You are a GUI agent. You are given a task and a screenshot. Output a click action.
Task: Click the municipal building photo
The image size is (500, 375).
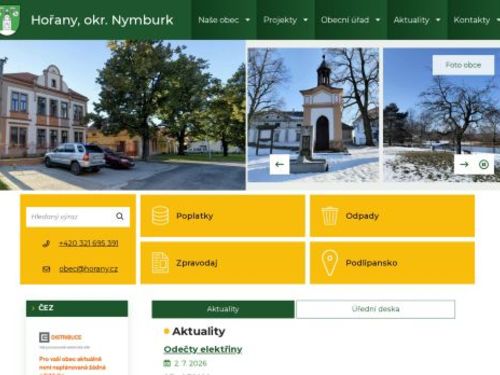click(x=123, y=115)
